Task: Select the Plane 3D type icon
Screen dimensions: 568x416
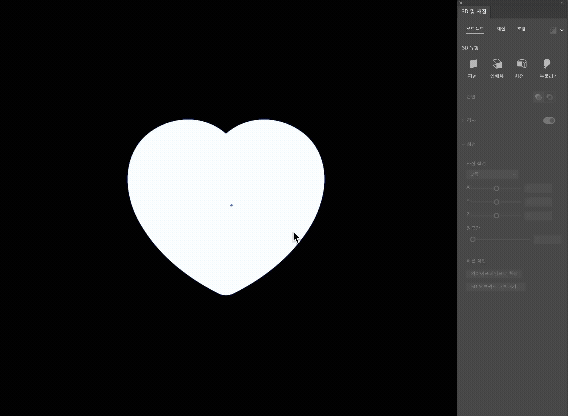Action: pyautogui.click(x=473, y=64)
